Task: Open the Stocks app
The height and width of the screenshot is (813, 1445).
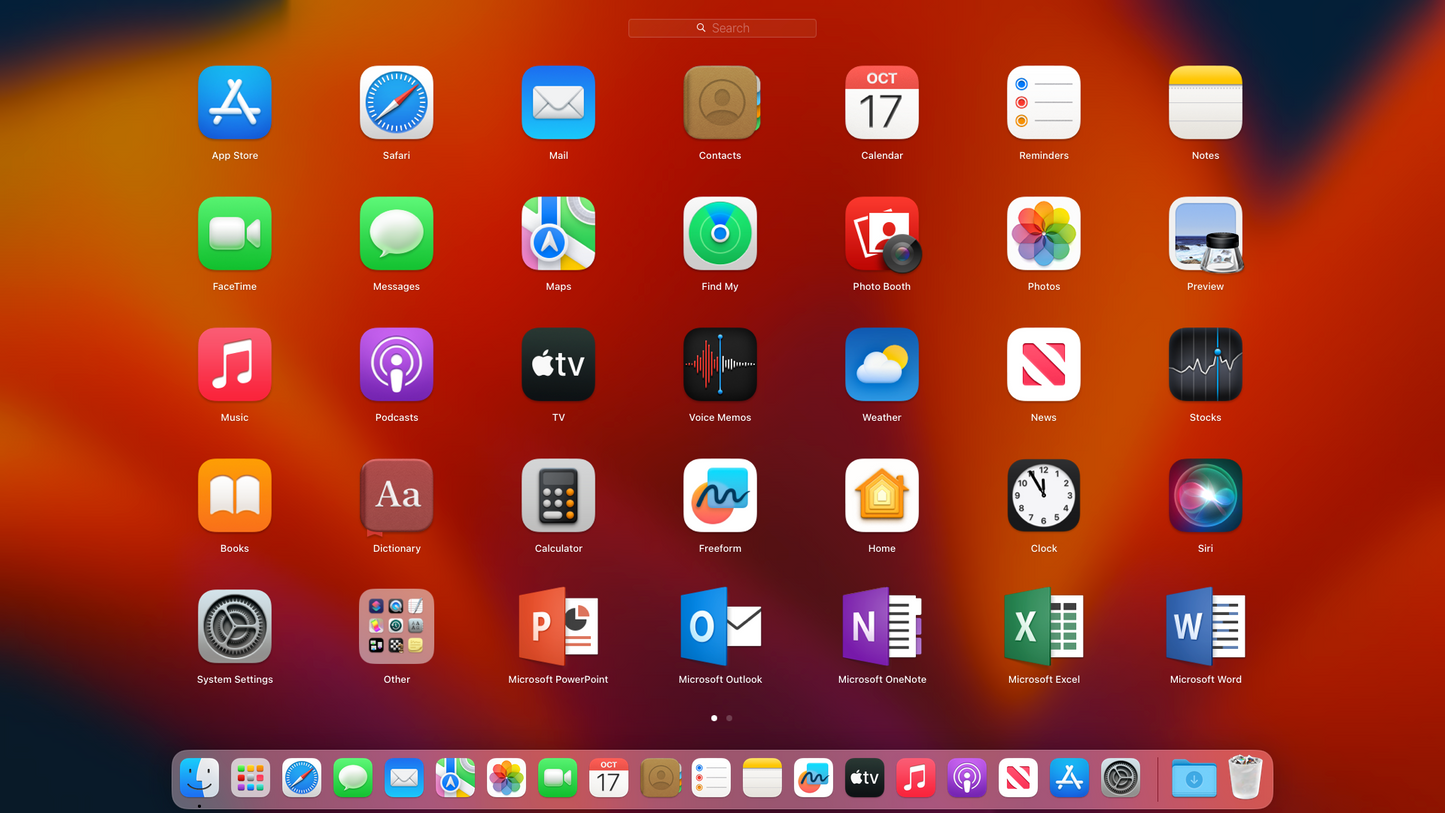Action: pos(1205,364)
